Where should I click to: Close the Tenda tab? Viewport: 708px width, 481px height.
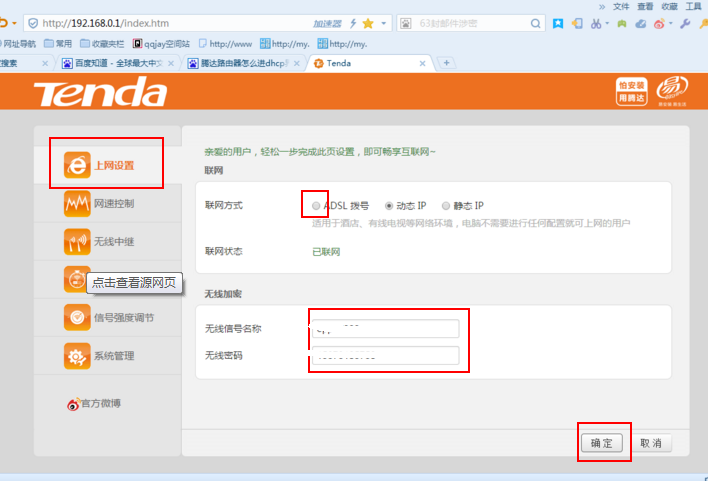tap(422, 64)
